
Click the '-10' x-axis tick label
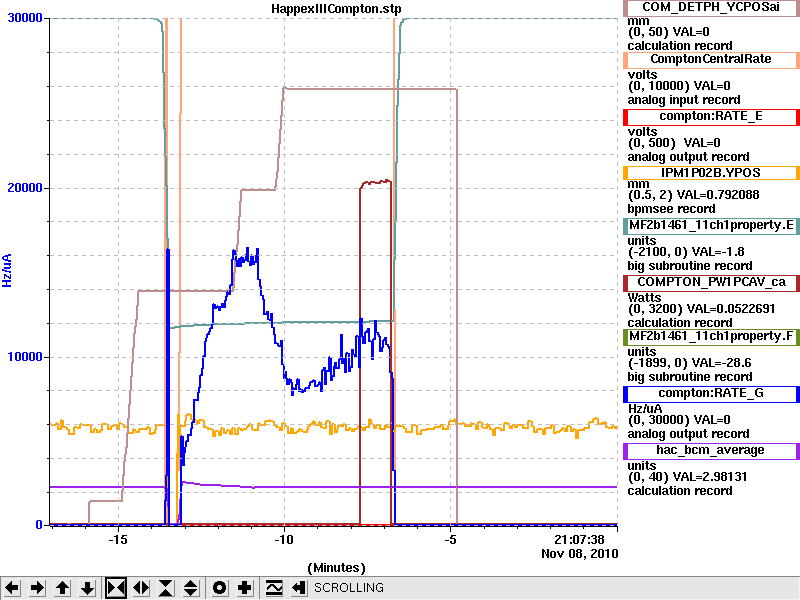(x=284, y=540)
